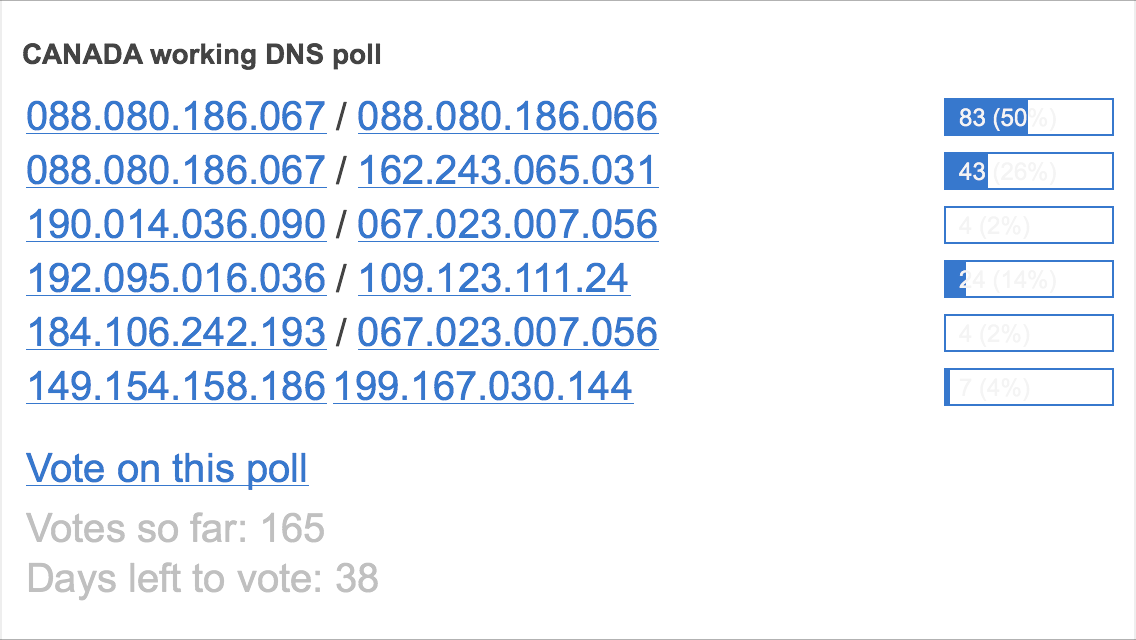
Task: Open the 088.080.186.066 DNS link
Action: coord(507,116)
